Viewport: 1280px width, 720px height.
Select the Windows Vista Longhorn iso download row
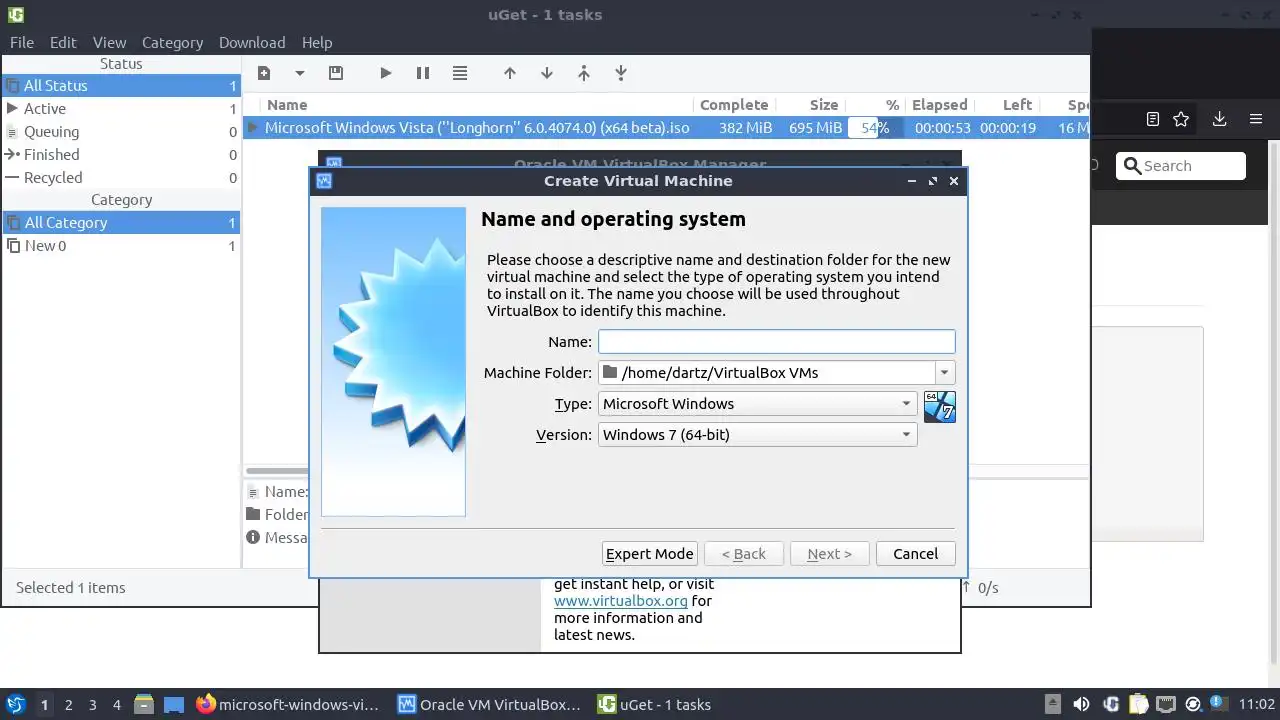pyautogui.click(x=666, y=128)
